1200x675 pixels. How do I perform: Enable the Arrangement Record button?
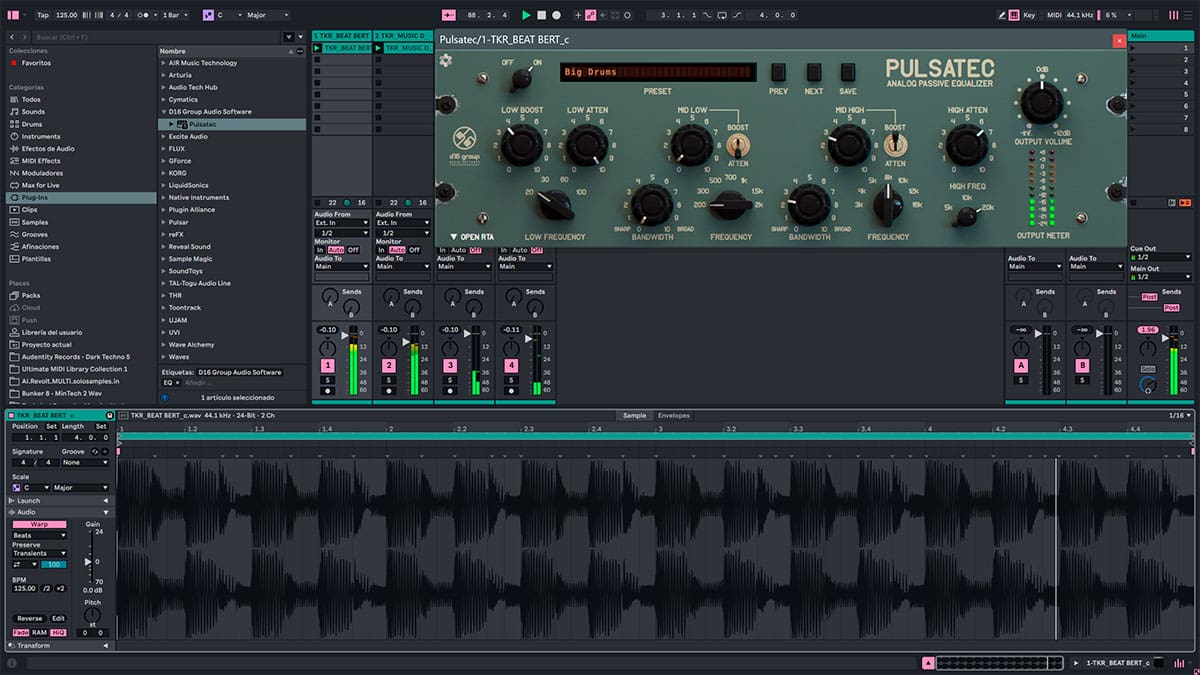[557, 15]
